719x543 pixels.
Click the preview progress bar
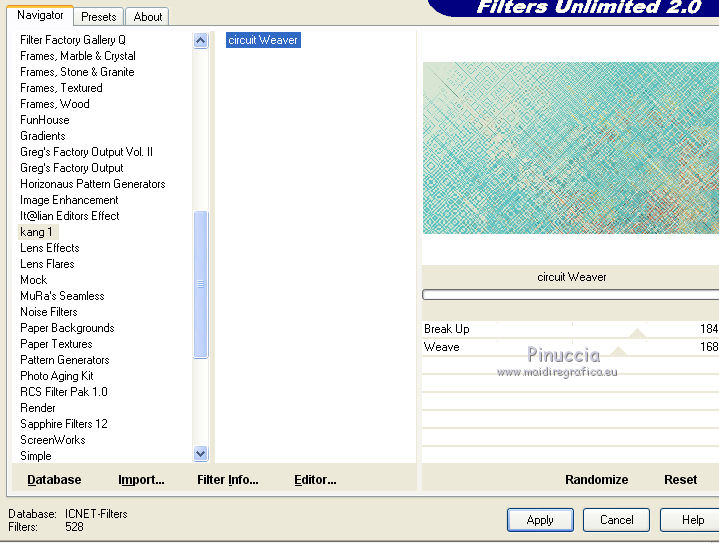[570, 295]
